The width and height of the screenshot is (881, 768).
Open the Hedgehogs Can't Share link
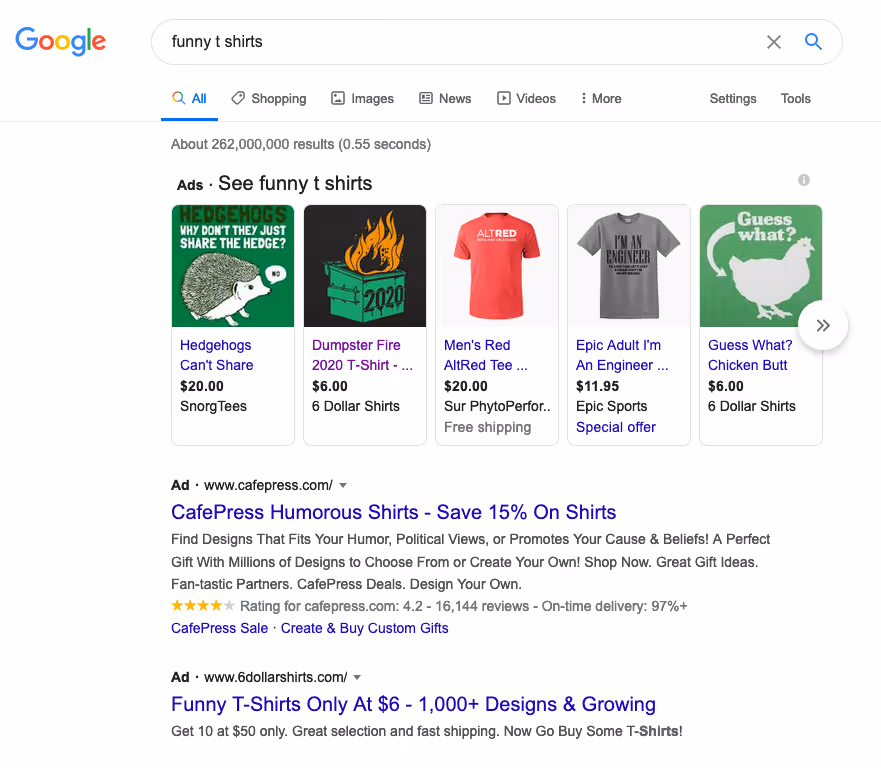216,355
